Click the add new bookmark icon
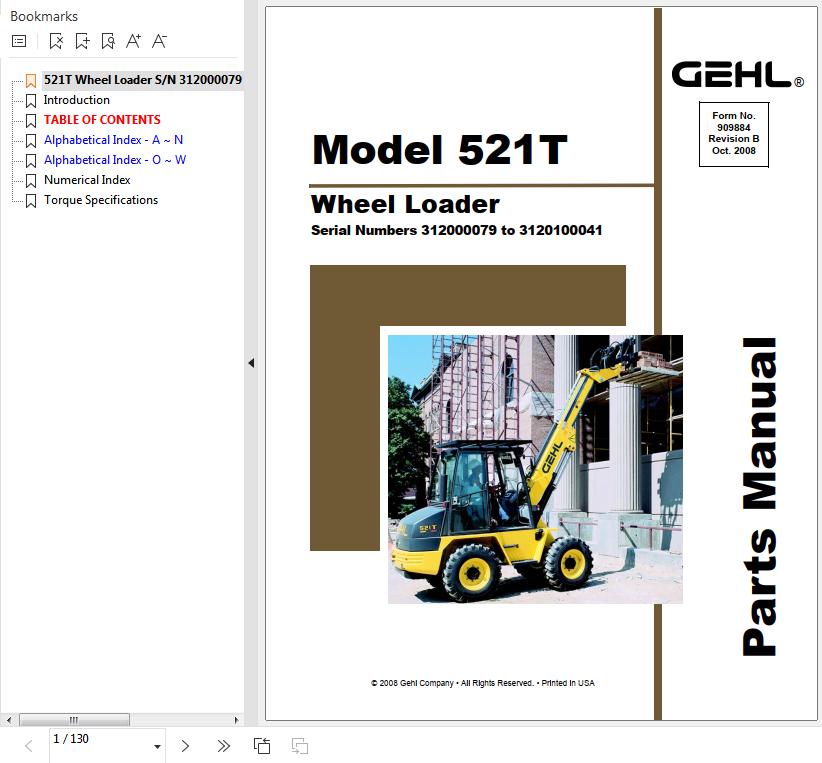822x763 pixels. 82,41
